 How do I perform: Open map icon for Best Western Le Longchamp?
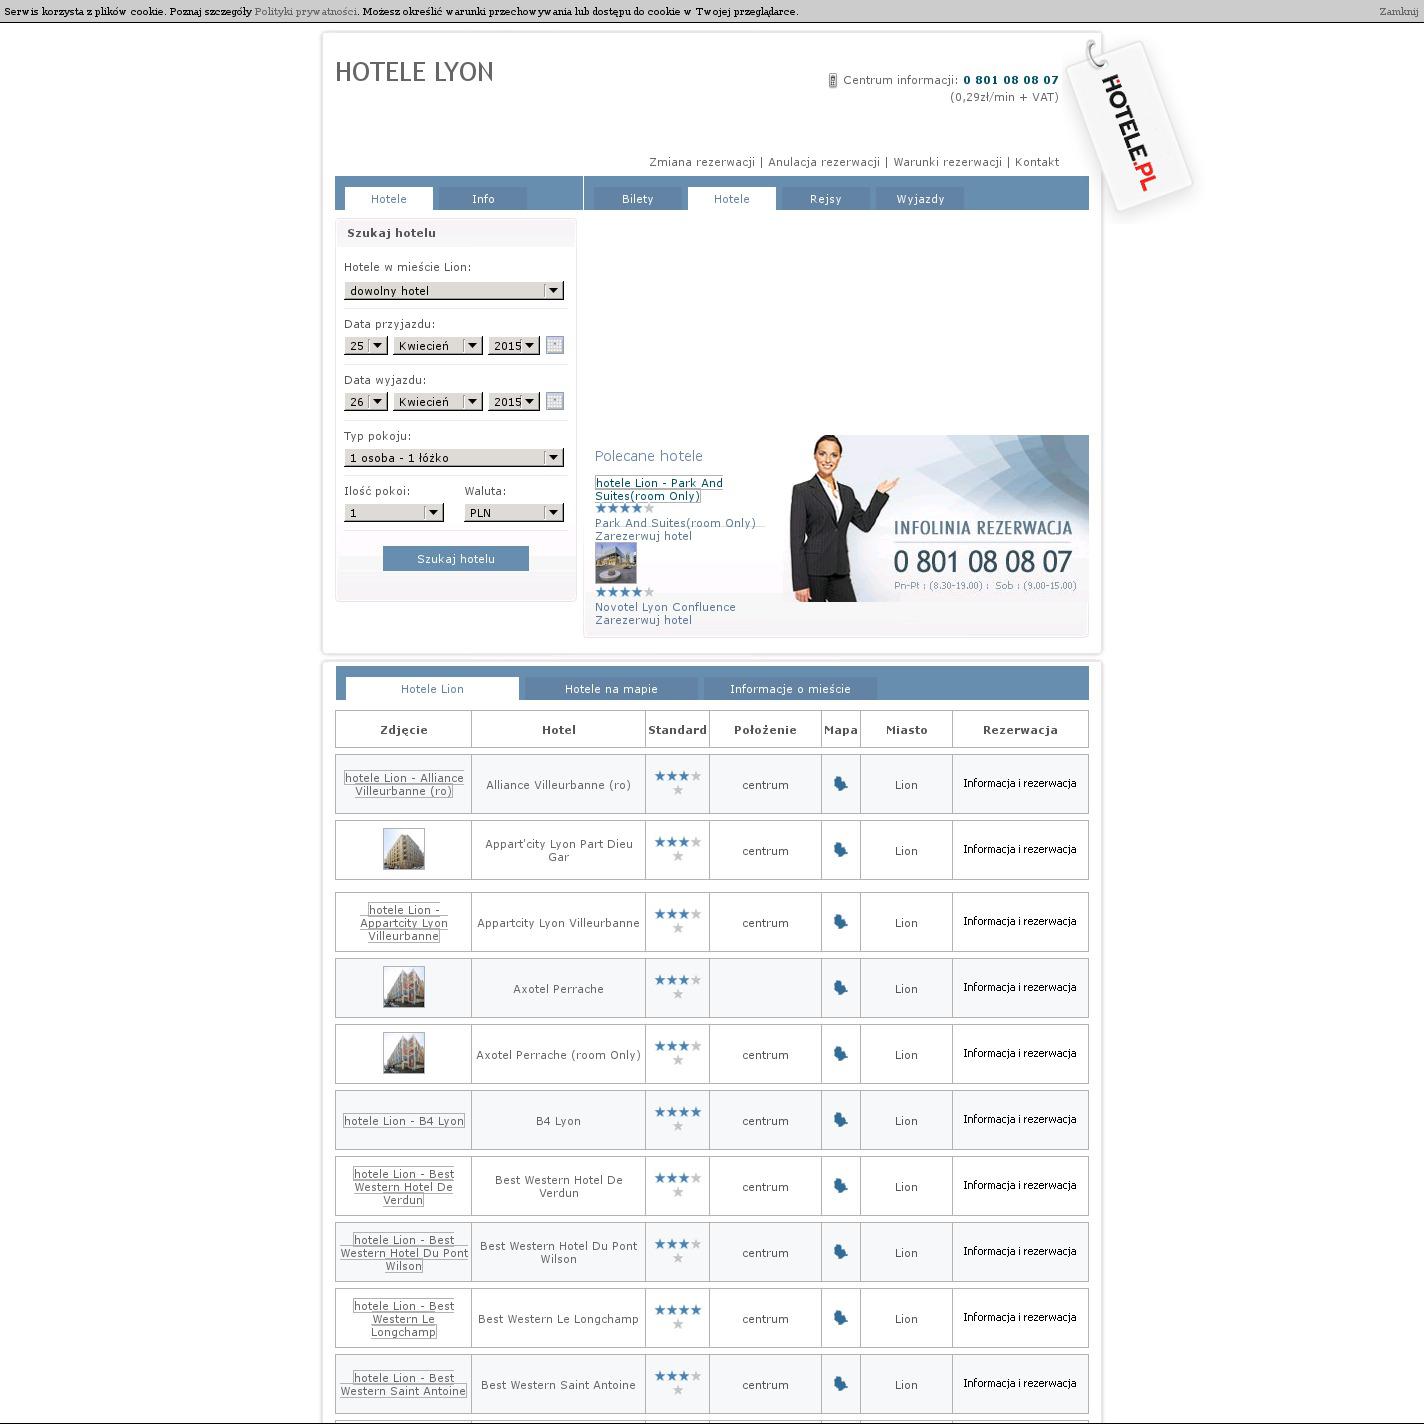(840, 1318)
